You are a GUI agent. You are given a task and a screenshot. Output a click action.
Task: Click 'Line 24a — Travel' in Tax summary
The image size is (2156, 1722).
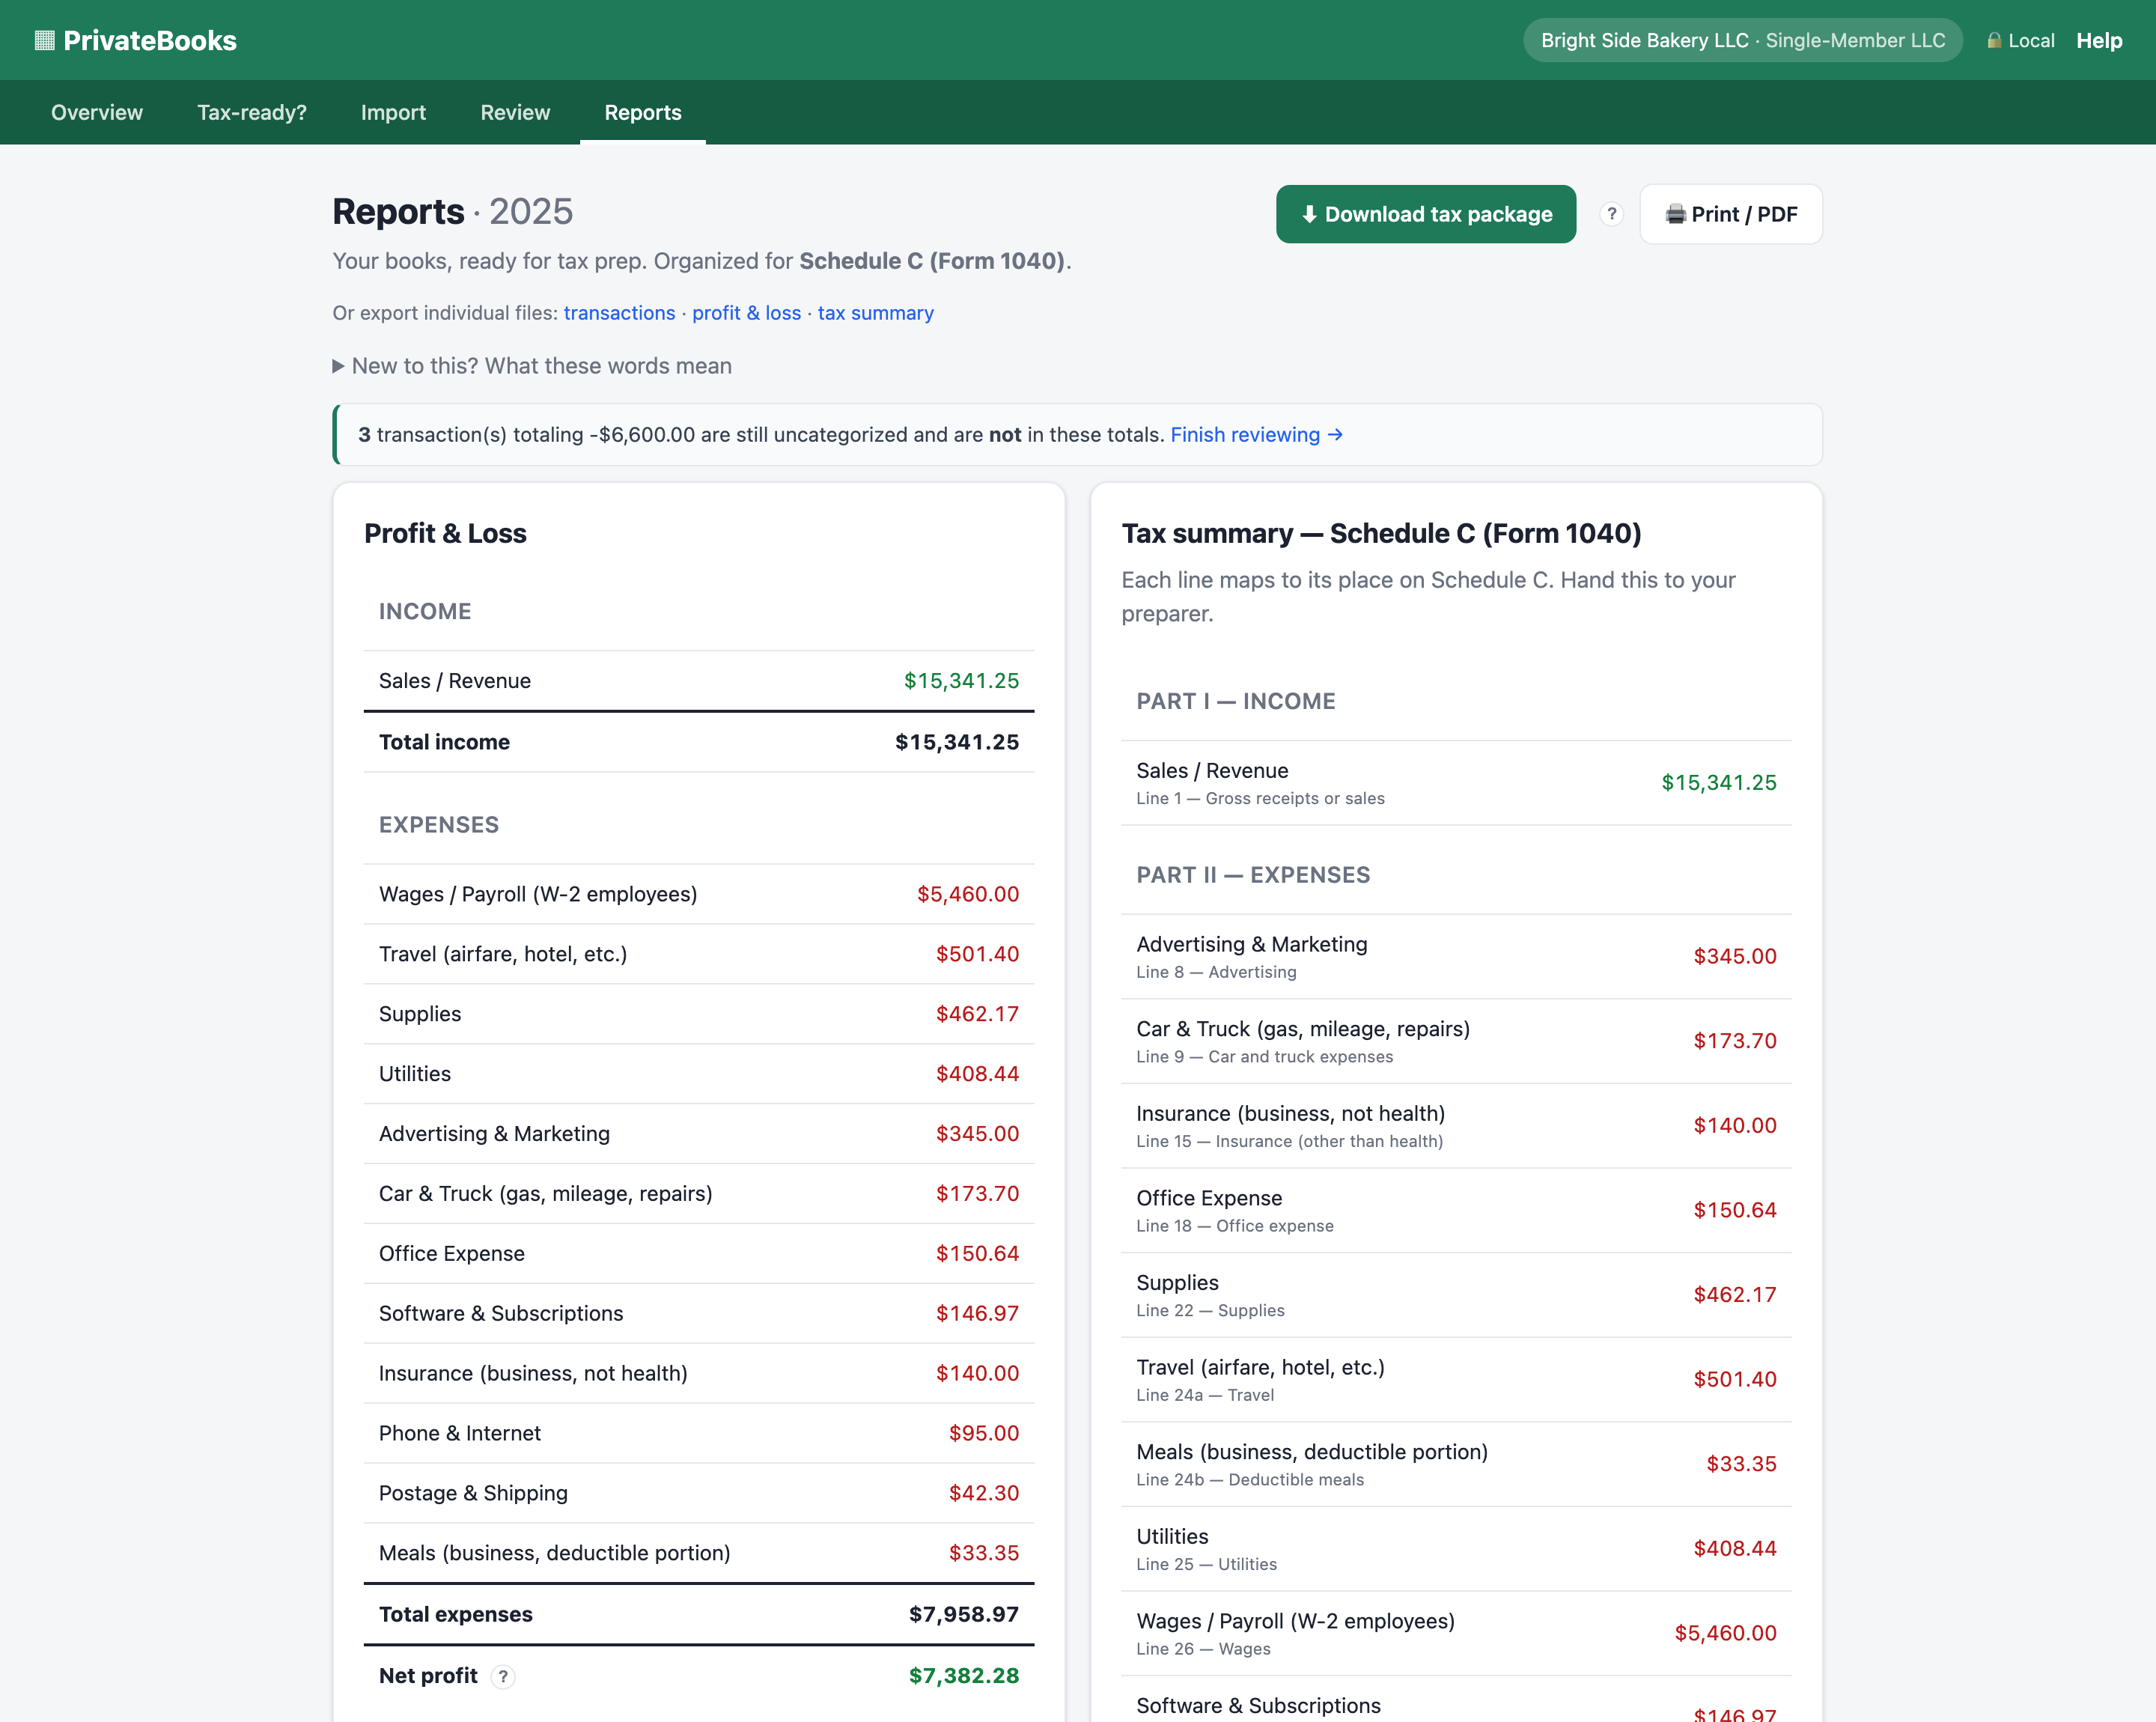(1205, 1396)
